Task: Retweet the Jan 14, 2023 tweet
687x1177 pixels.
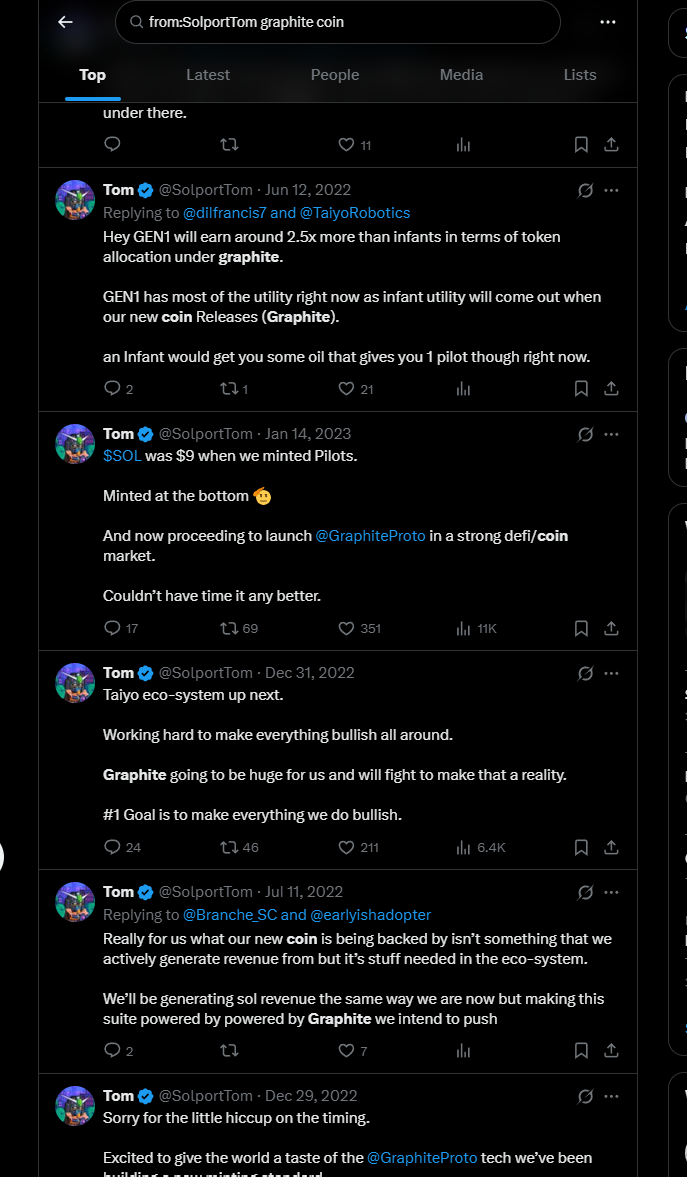Action: point(229,628)
